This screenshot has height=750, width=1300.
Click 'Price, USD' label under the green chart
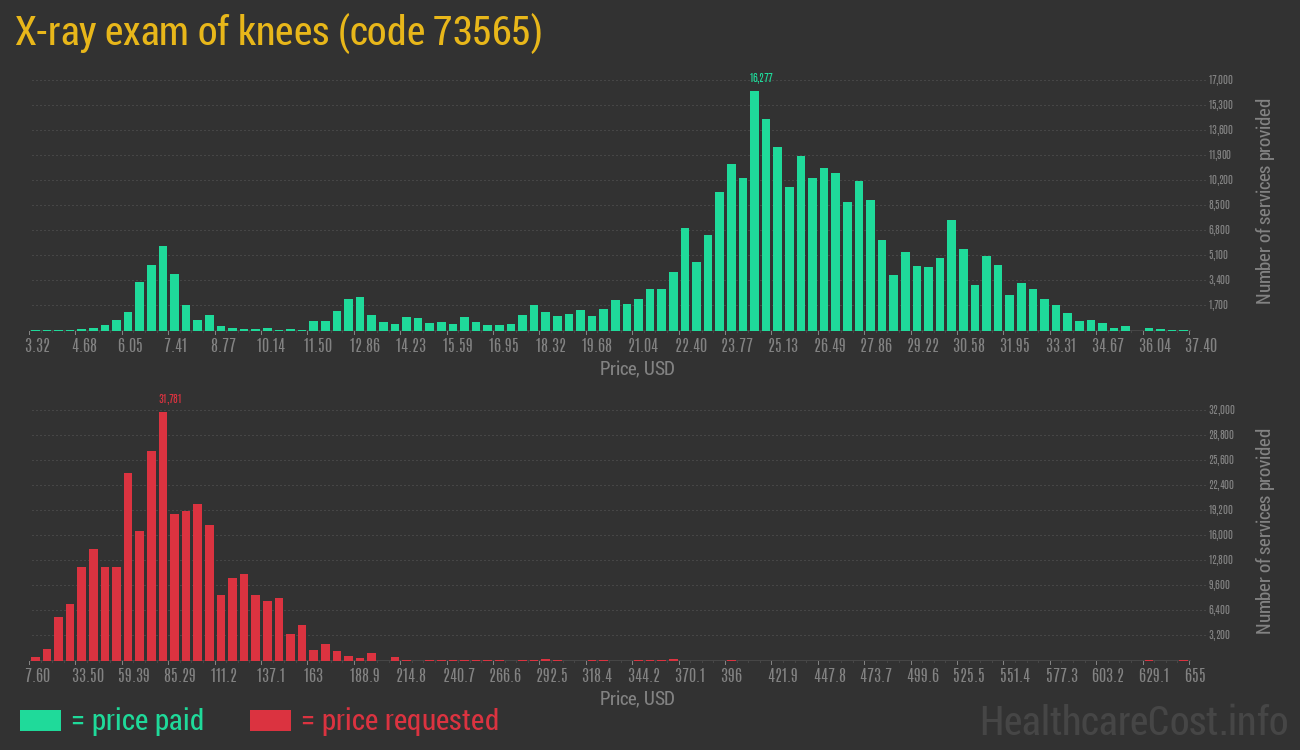point(637,369)
